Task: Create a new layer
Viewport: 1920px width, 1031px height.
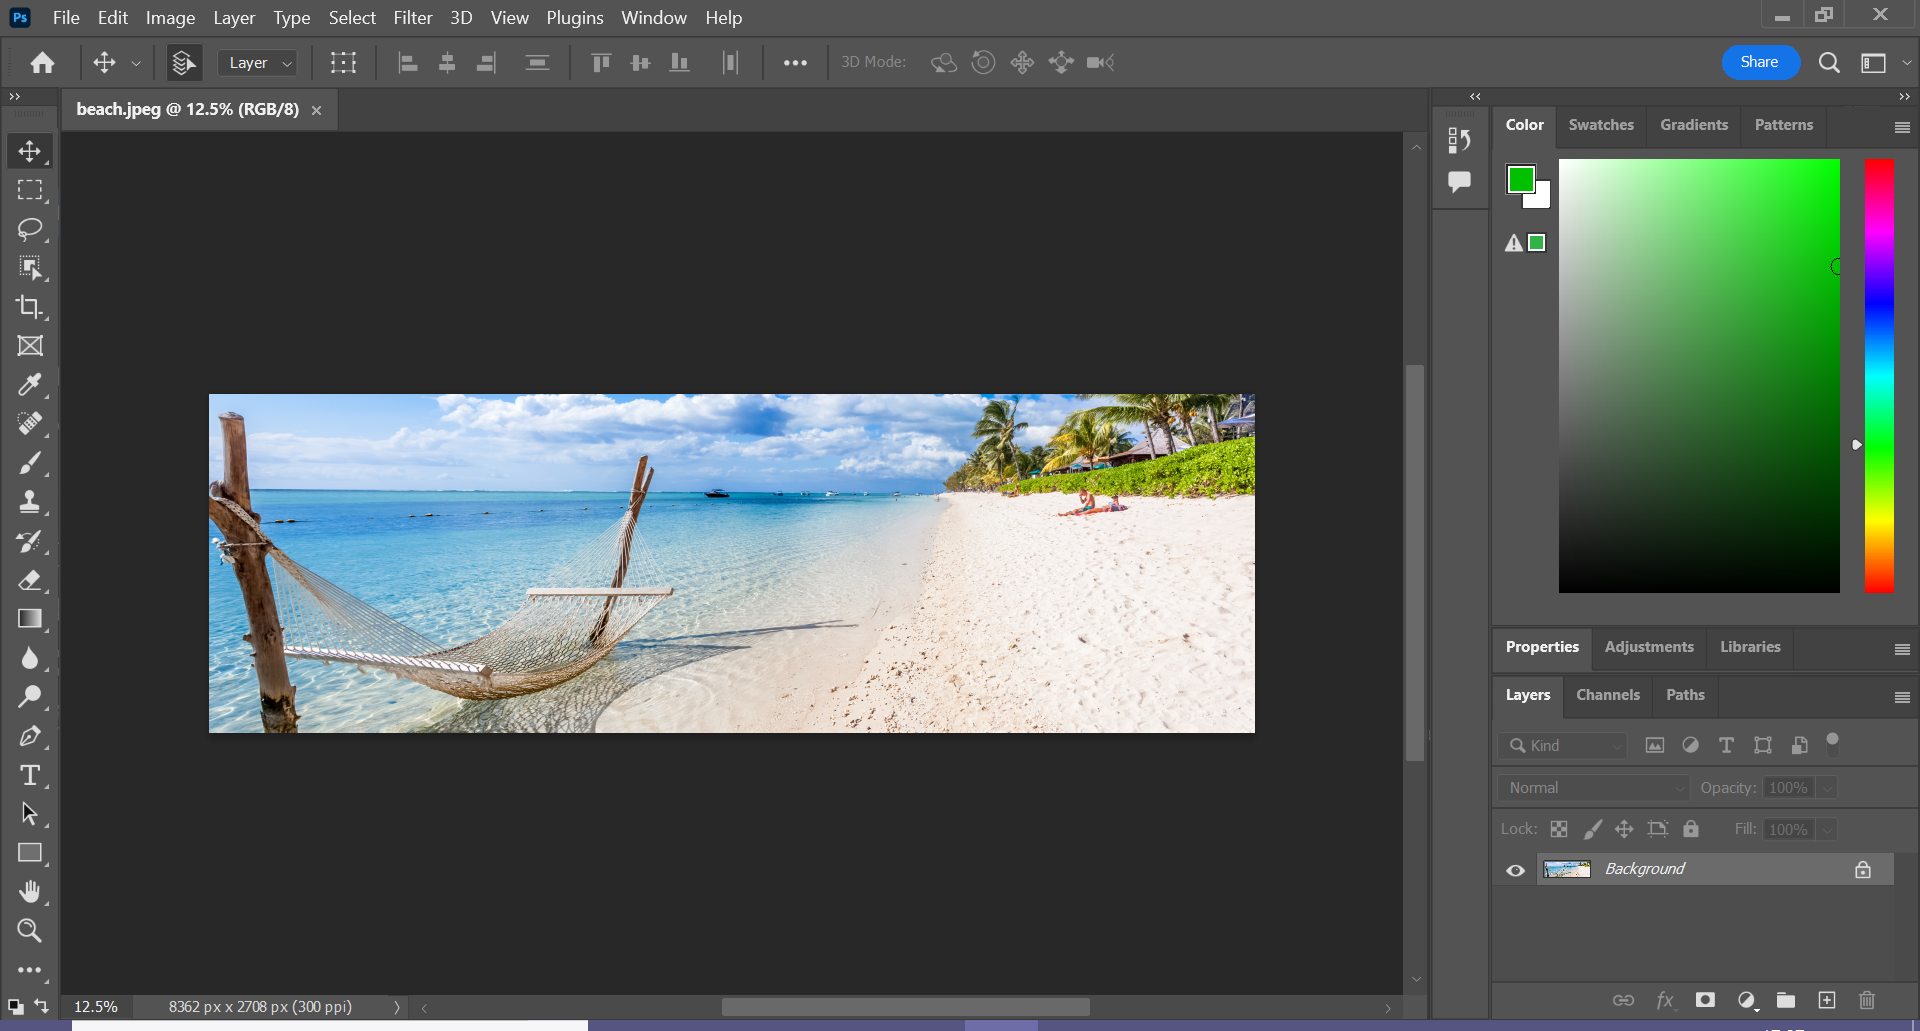Action: (x=1827, y=1000)
